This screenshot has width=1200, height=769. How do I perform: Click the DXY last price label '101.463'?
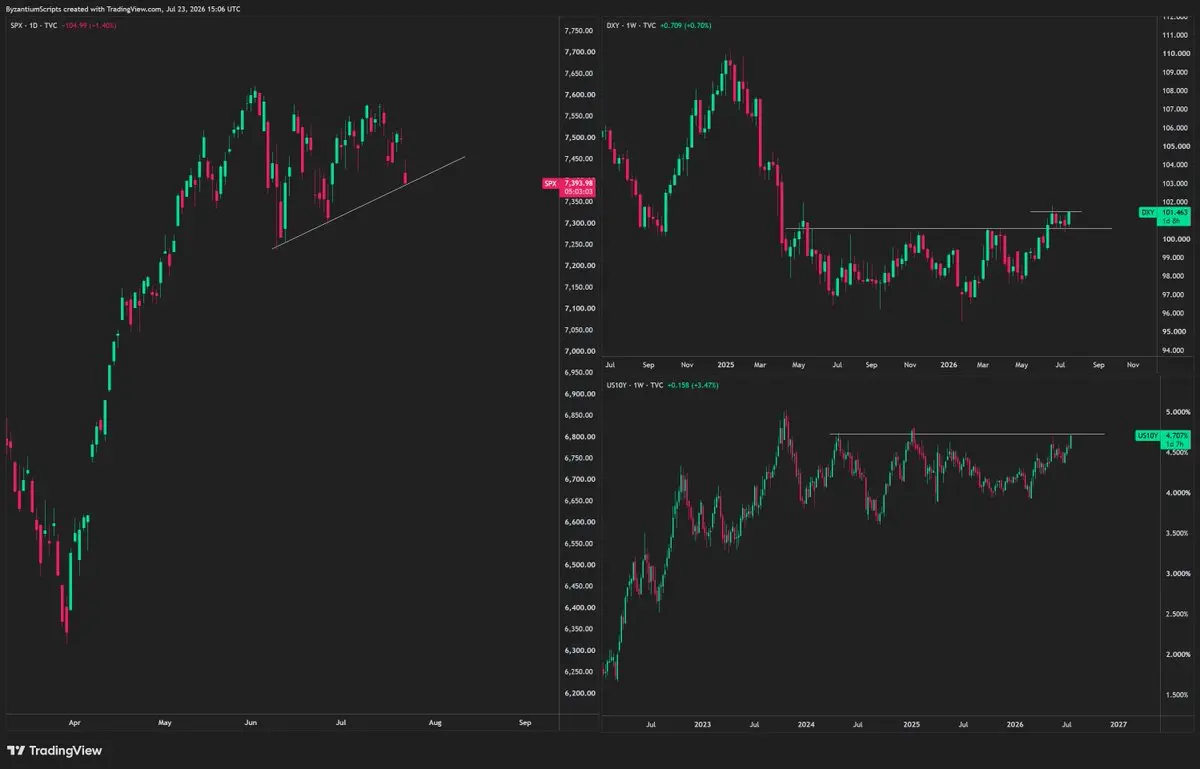1176,213
